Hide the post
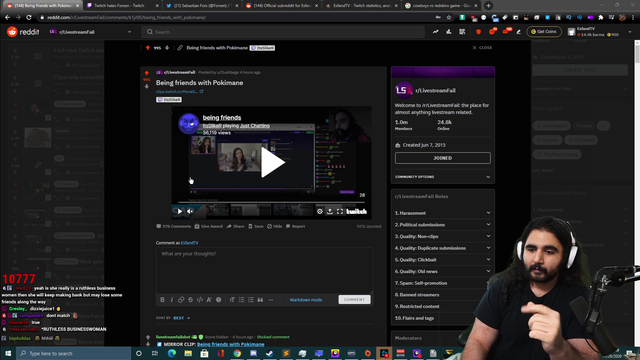Image resolution: width=640 pixels, height=360 pixels. click(x=275, y=226)
